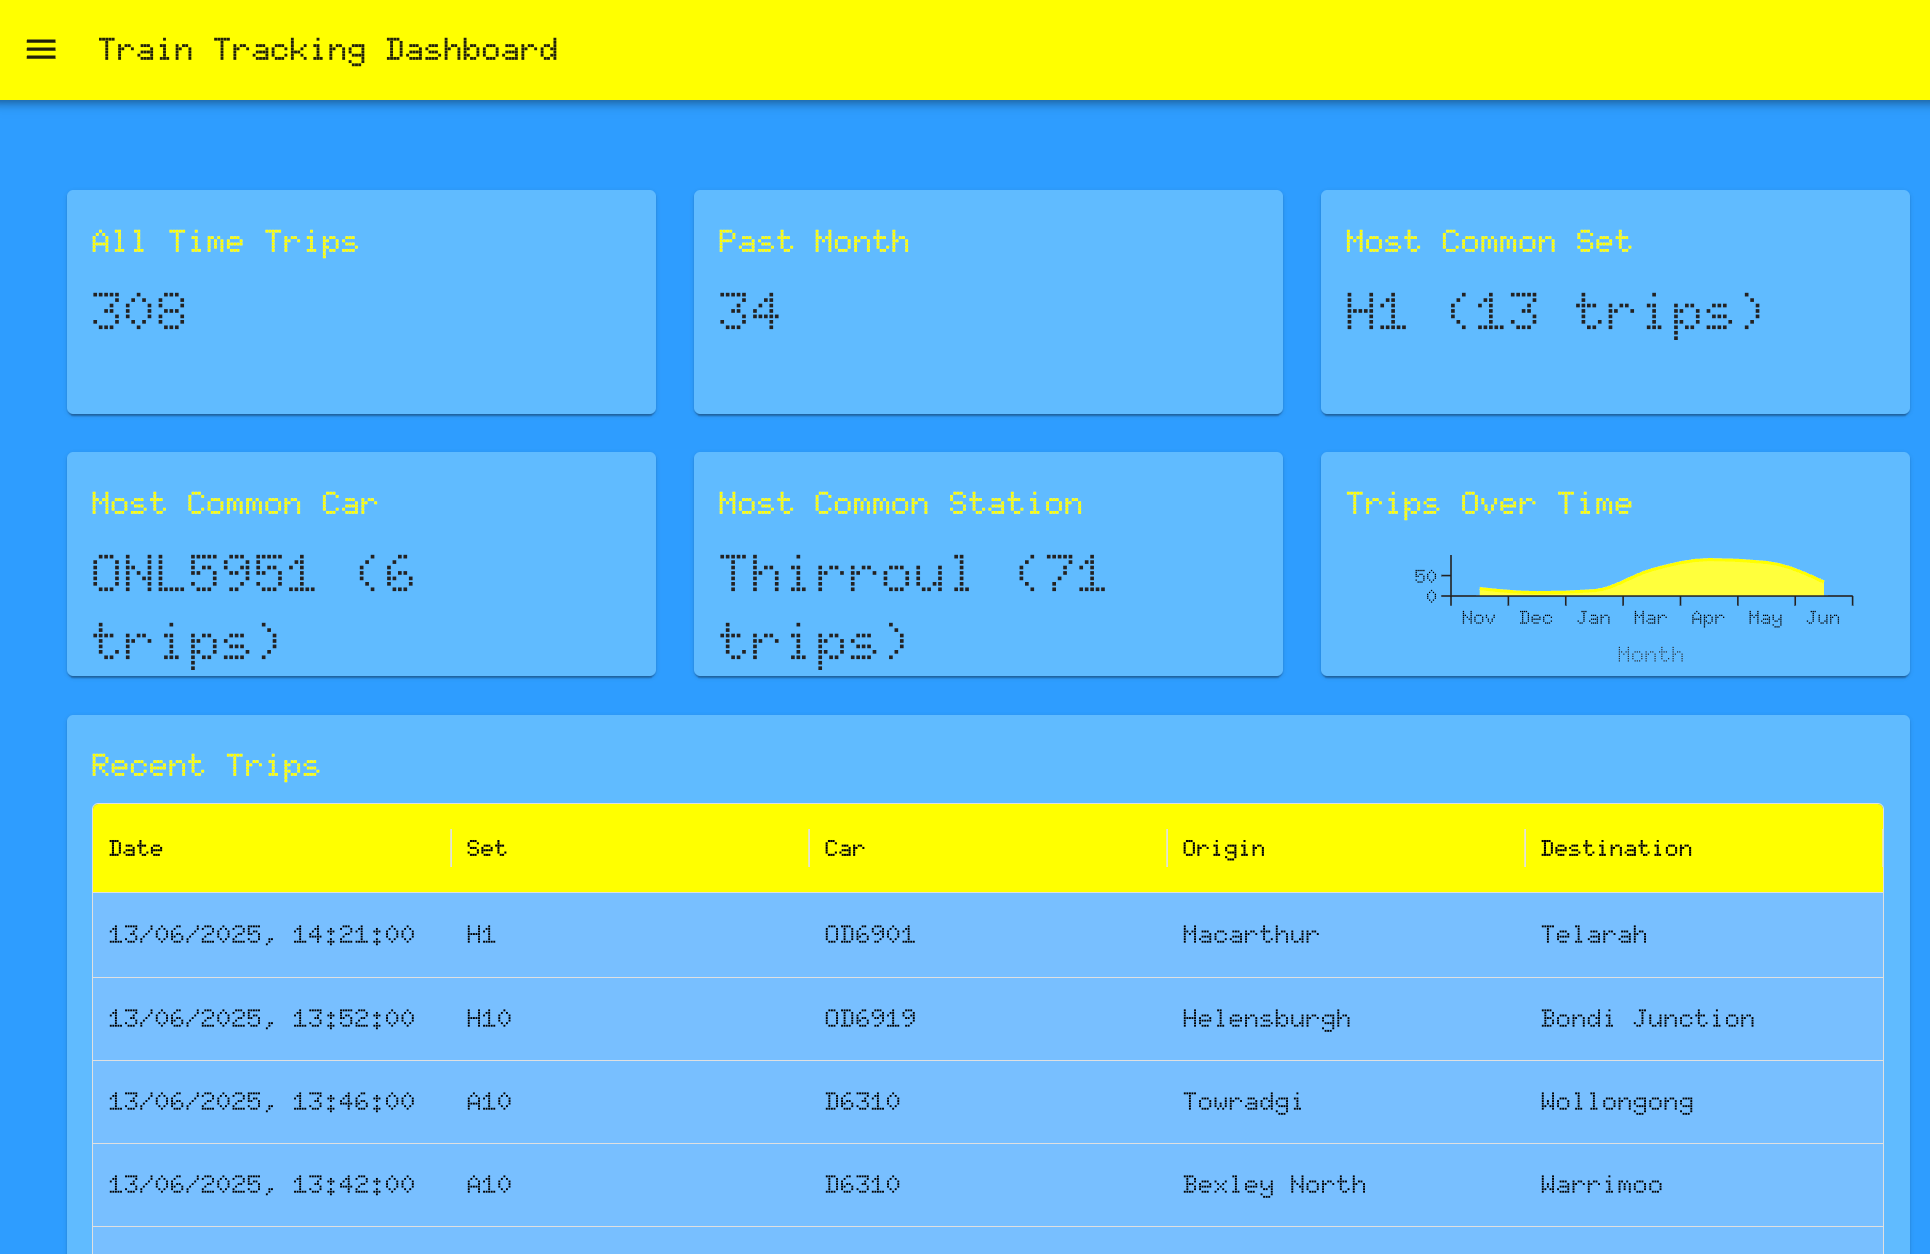This screenshot has width=1930, height=1254.
Task: Open the hamburger navigation menu
Action: coord(41,50)
